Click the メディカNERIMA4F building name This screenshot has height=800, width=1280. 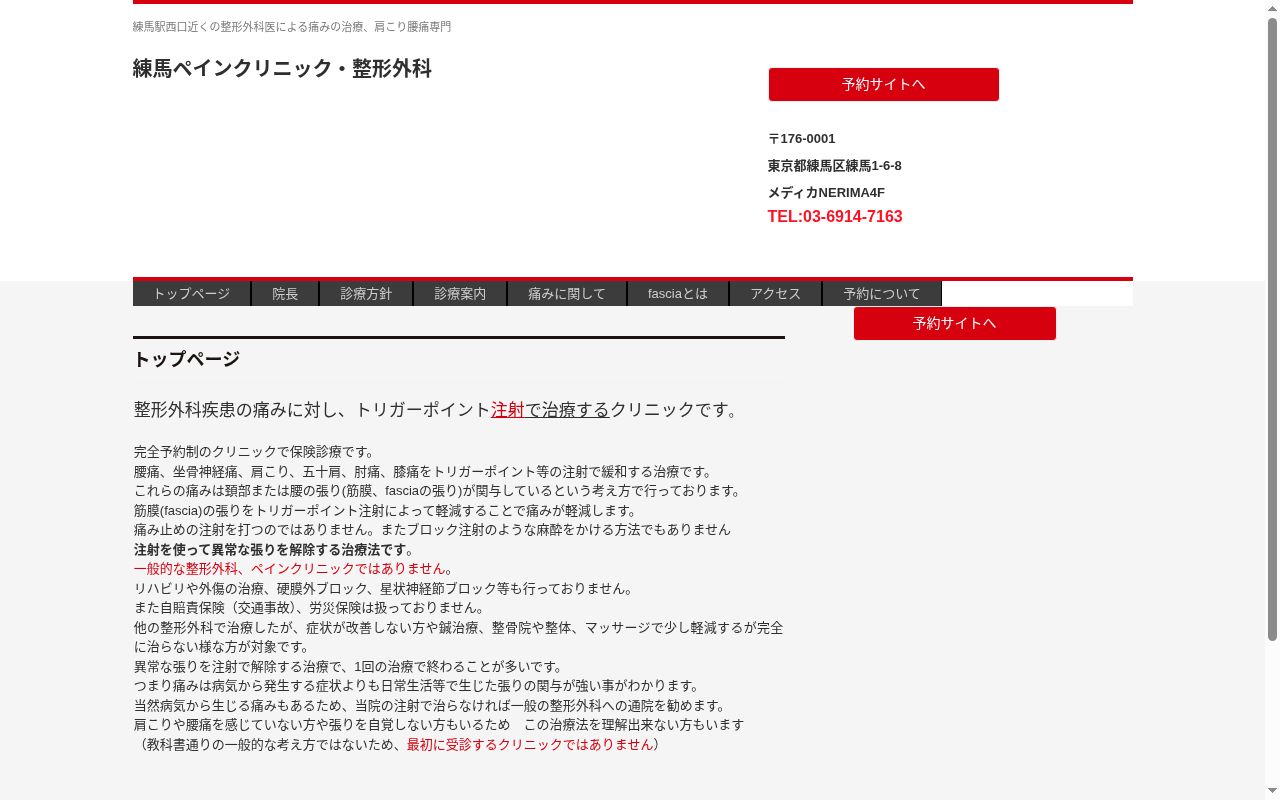(x=826, y=193)
